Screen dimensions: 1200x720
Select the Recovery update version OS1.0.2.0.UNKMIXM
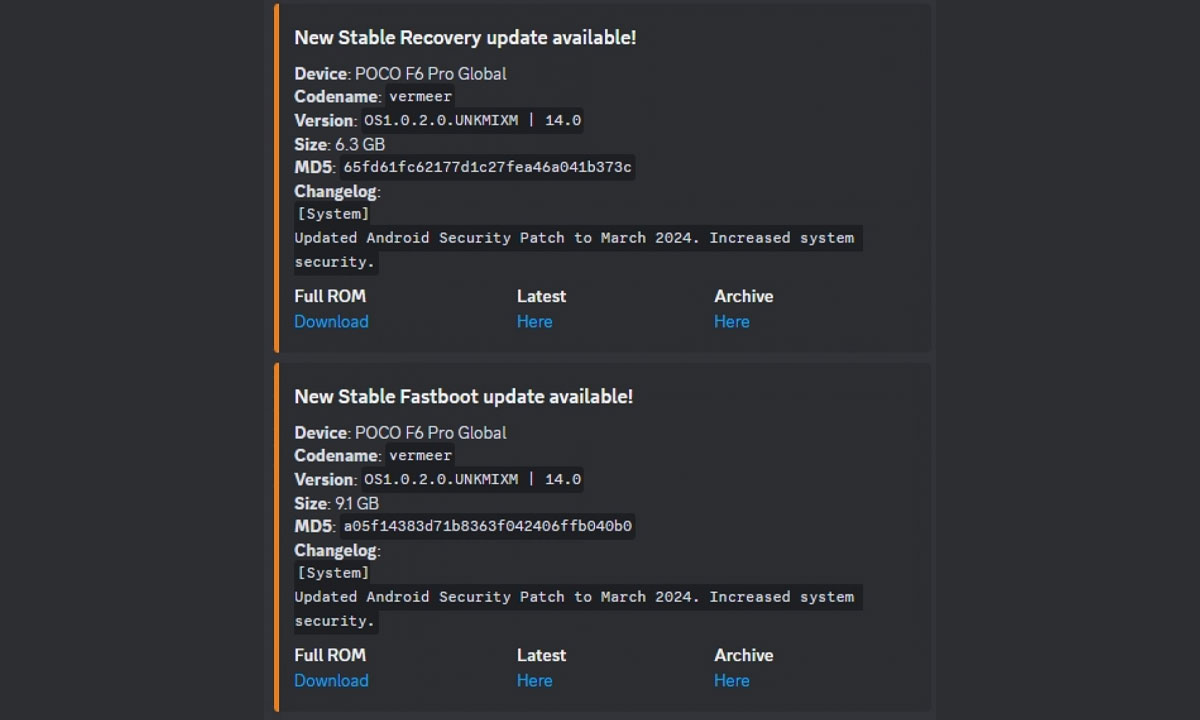441,121
